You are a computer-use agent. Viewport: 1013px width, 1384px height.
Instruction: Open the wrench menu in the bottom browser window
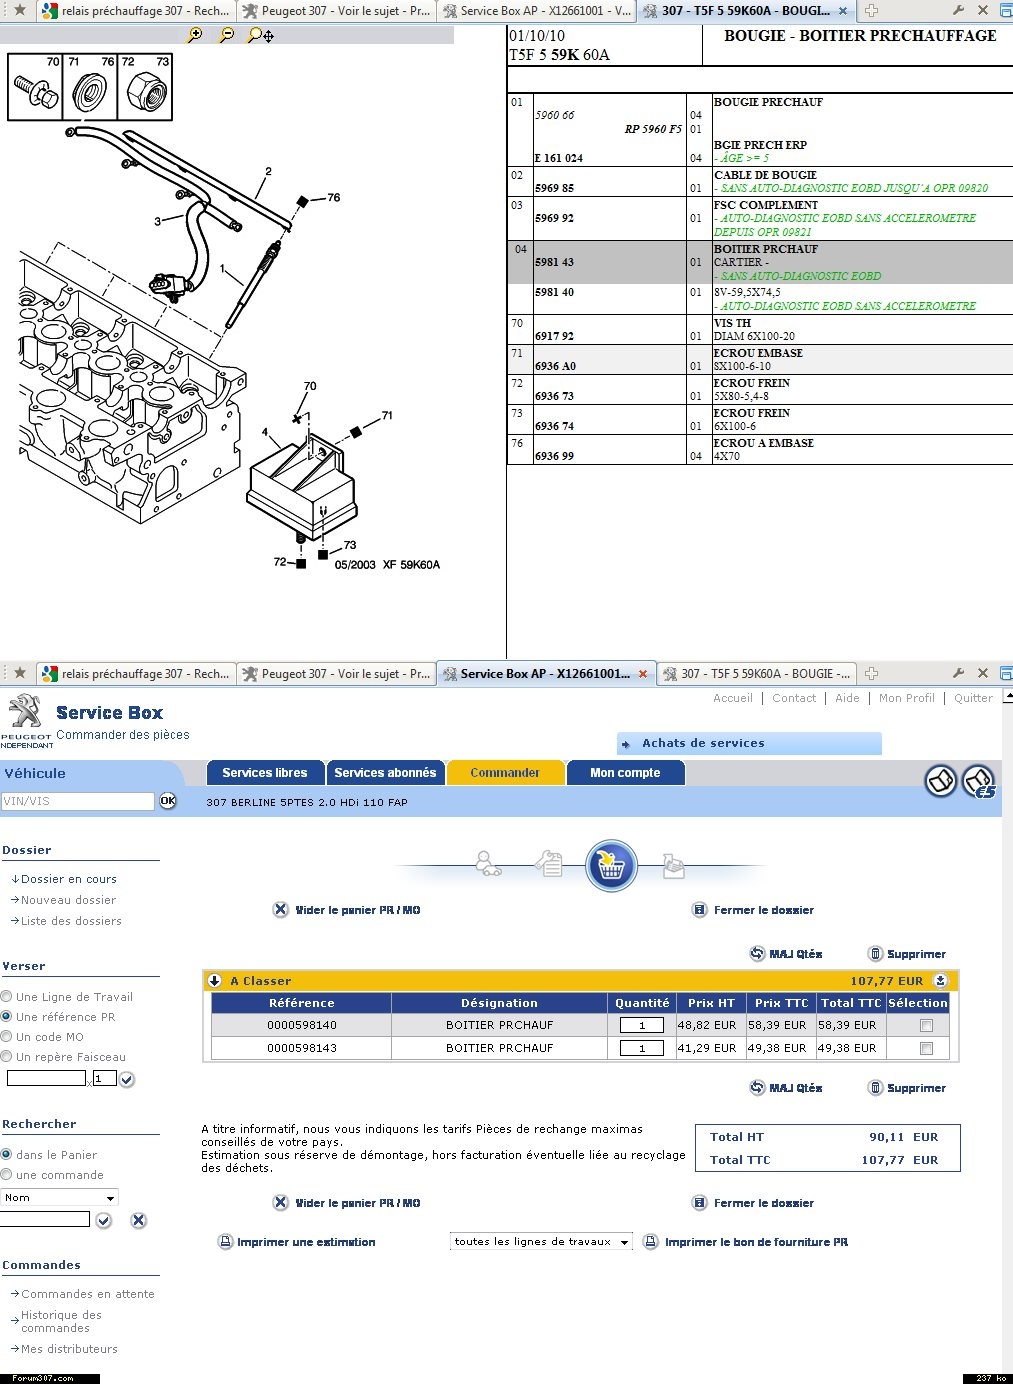958,673
